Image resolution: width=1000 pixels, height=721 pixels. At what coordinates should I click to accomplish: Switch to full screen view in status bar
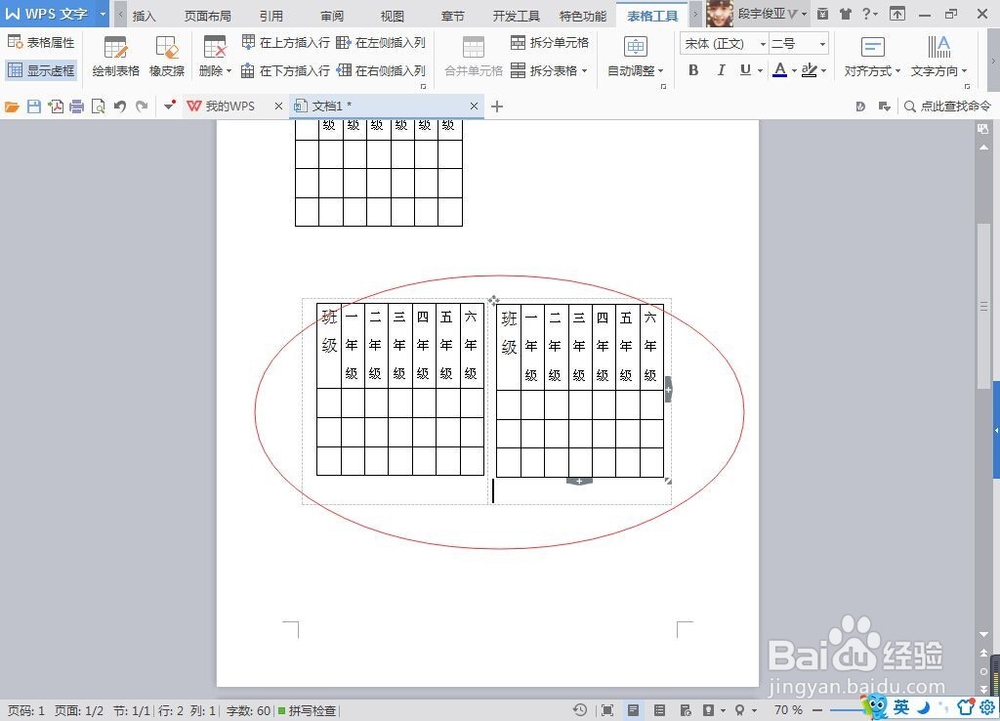pos(607,710)
